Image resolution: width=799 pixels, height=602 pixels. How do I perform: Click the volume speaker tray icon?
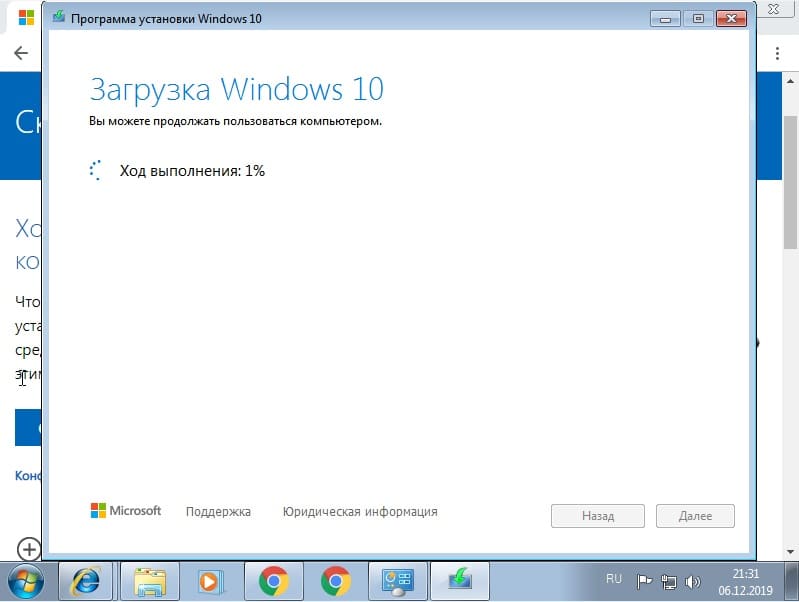(693, 580)
